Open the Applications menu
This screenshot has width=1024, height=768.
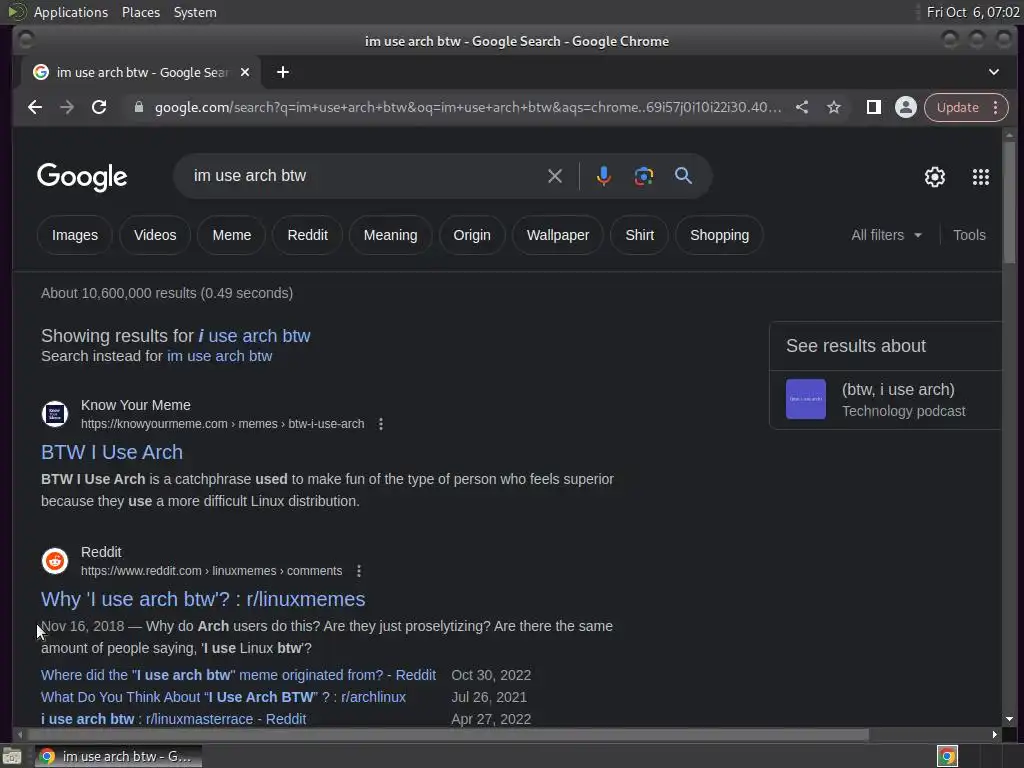click(71, 12)
